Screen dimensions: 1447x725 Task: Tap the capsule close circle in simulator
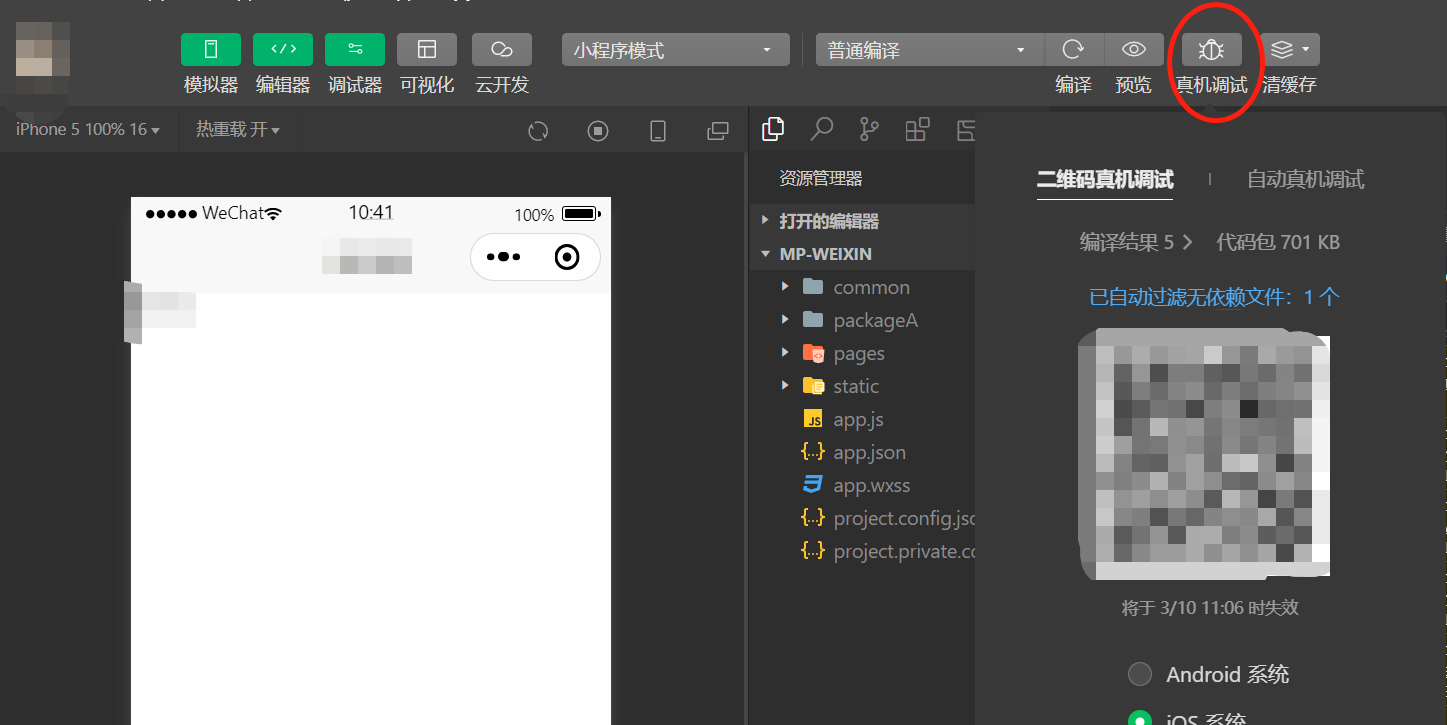coord(567,257)
